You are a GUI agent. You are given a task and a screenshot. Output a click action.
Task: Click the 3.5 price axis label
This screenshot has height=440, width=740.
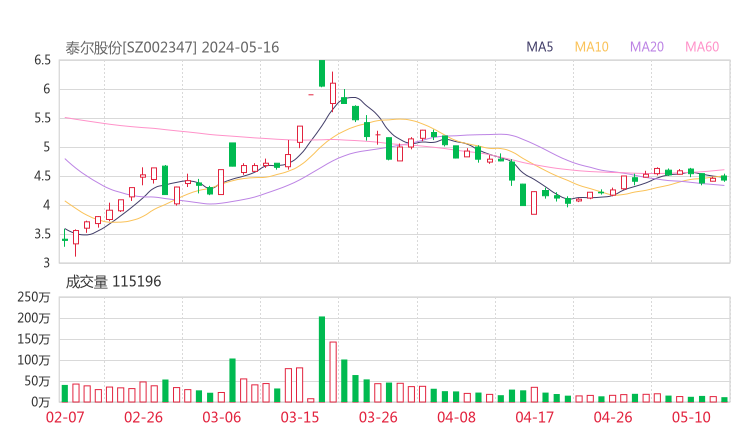[42, 234]
